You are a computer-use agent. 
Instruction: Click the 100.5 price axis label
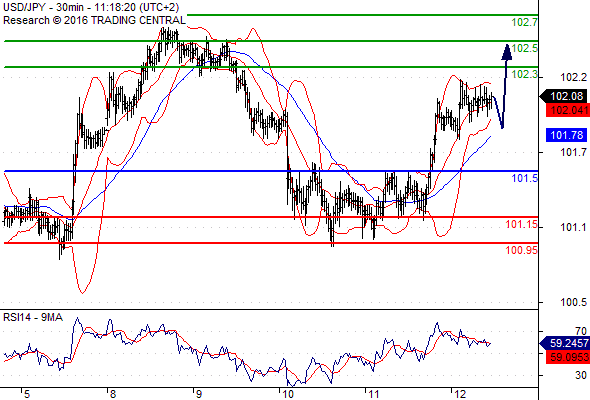[x=573, y=302]
